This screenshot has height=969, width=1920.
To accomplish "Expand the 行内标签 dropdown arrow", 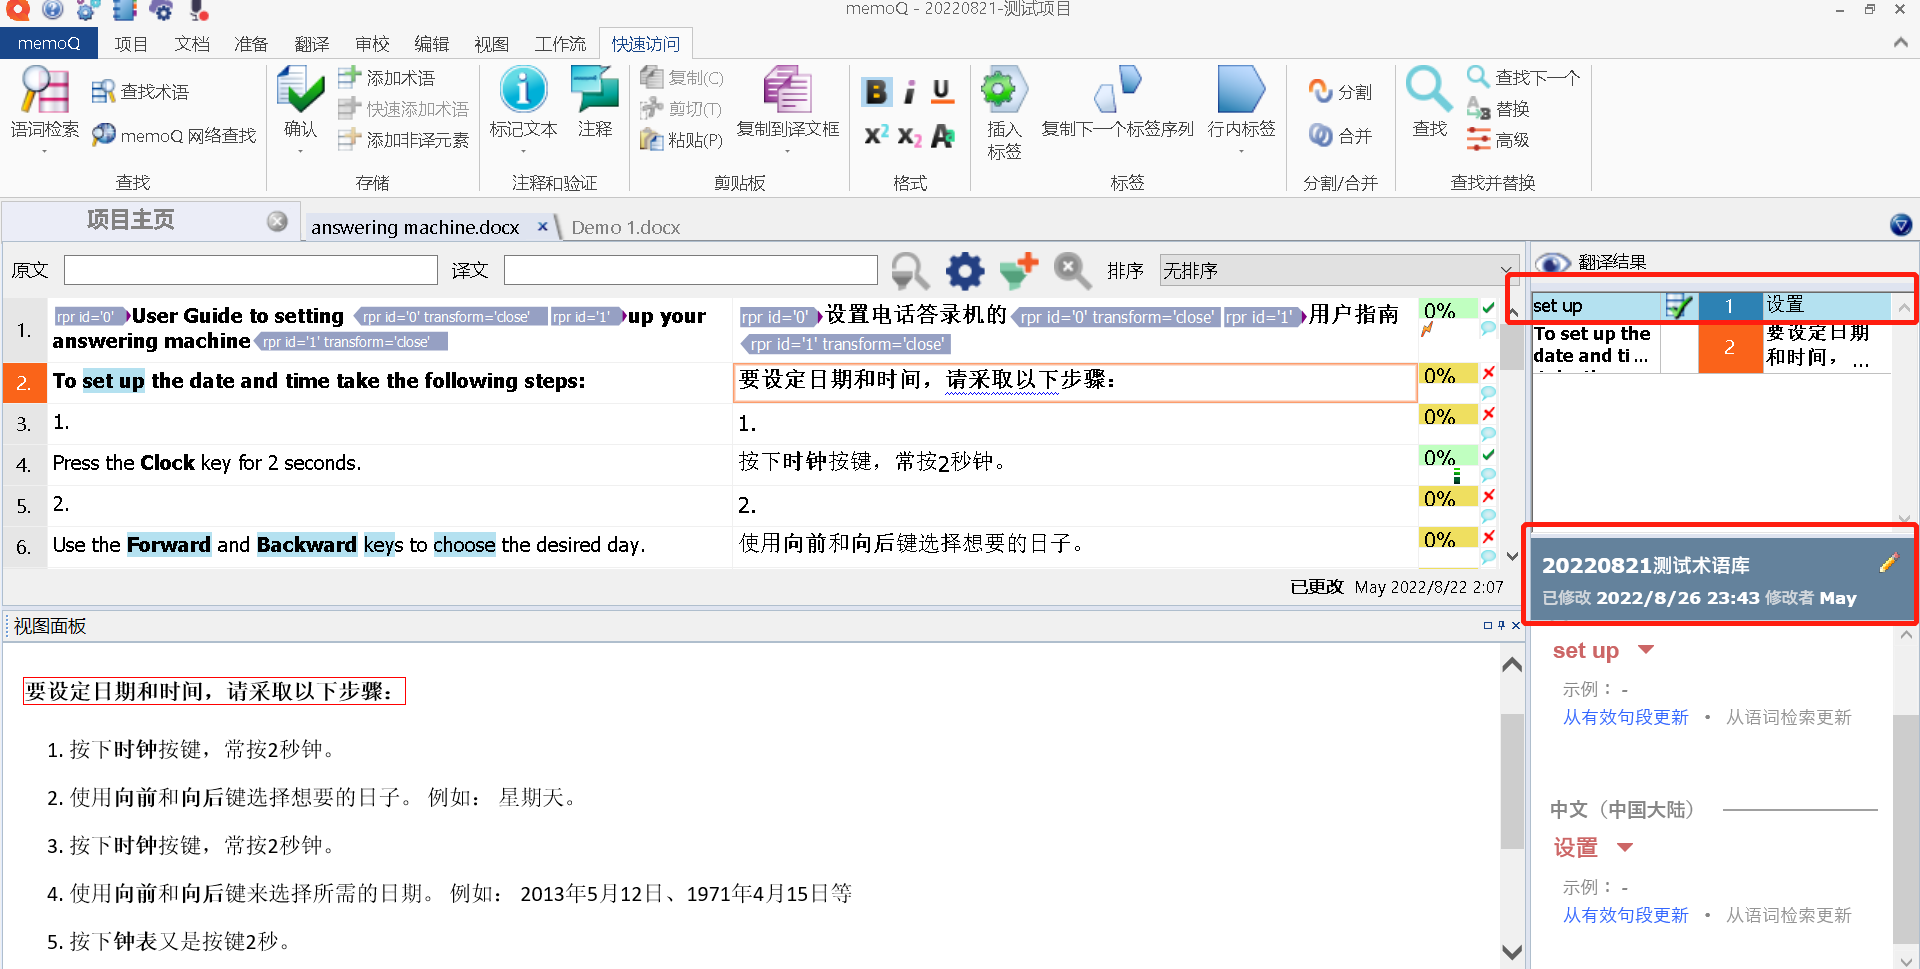I will pyautogui.click(x=1241, y=152).
